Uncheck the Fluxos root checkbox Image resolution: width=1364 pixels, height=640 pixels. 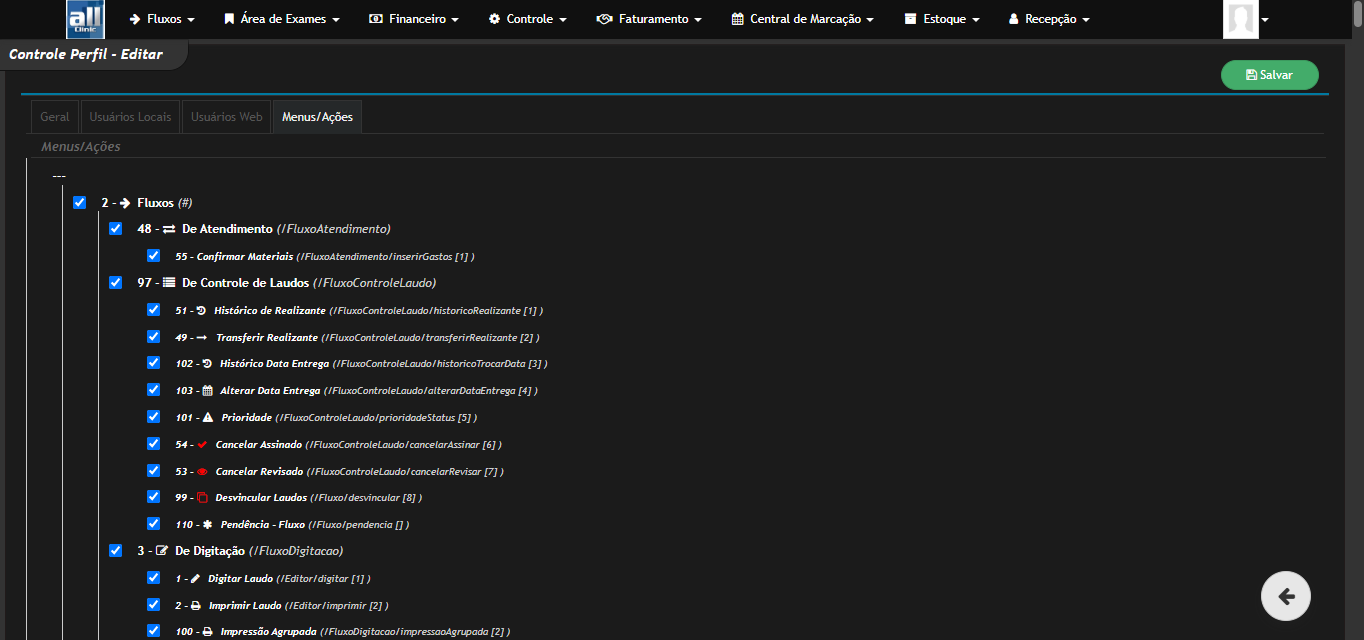coord(80,203)
